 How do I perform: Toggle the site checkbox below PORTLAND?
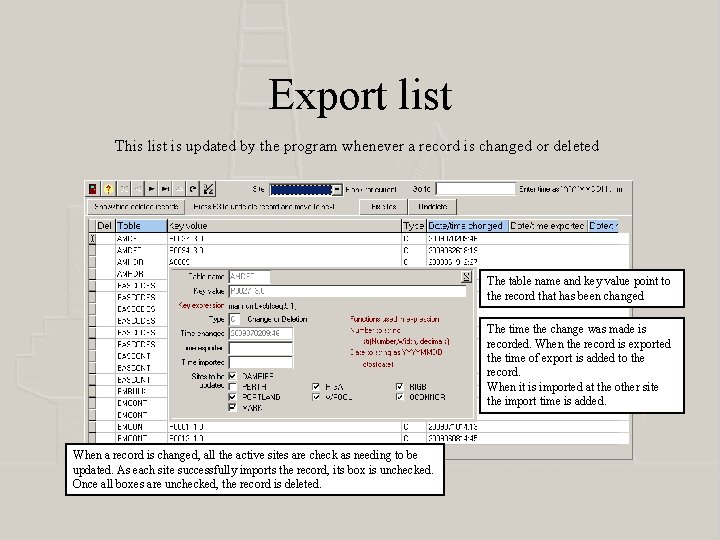pos(232,407)
